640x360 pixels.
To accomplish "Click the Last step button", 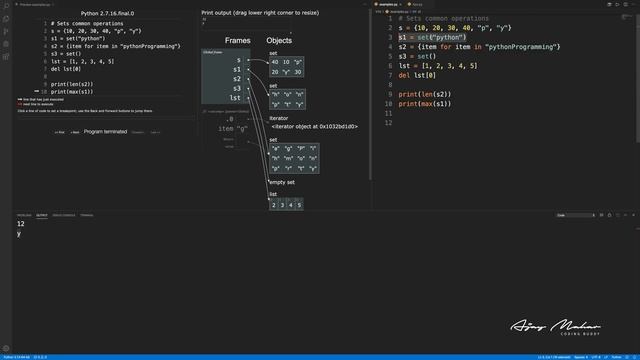I will tap(155, 132).
